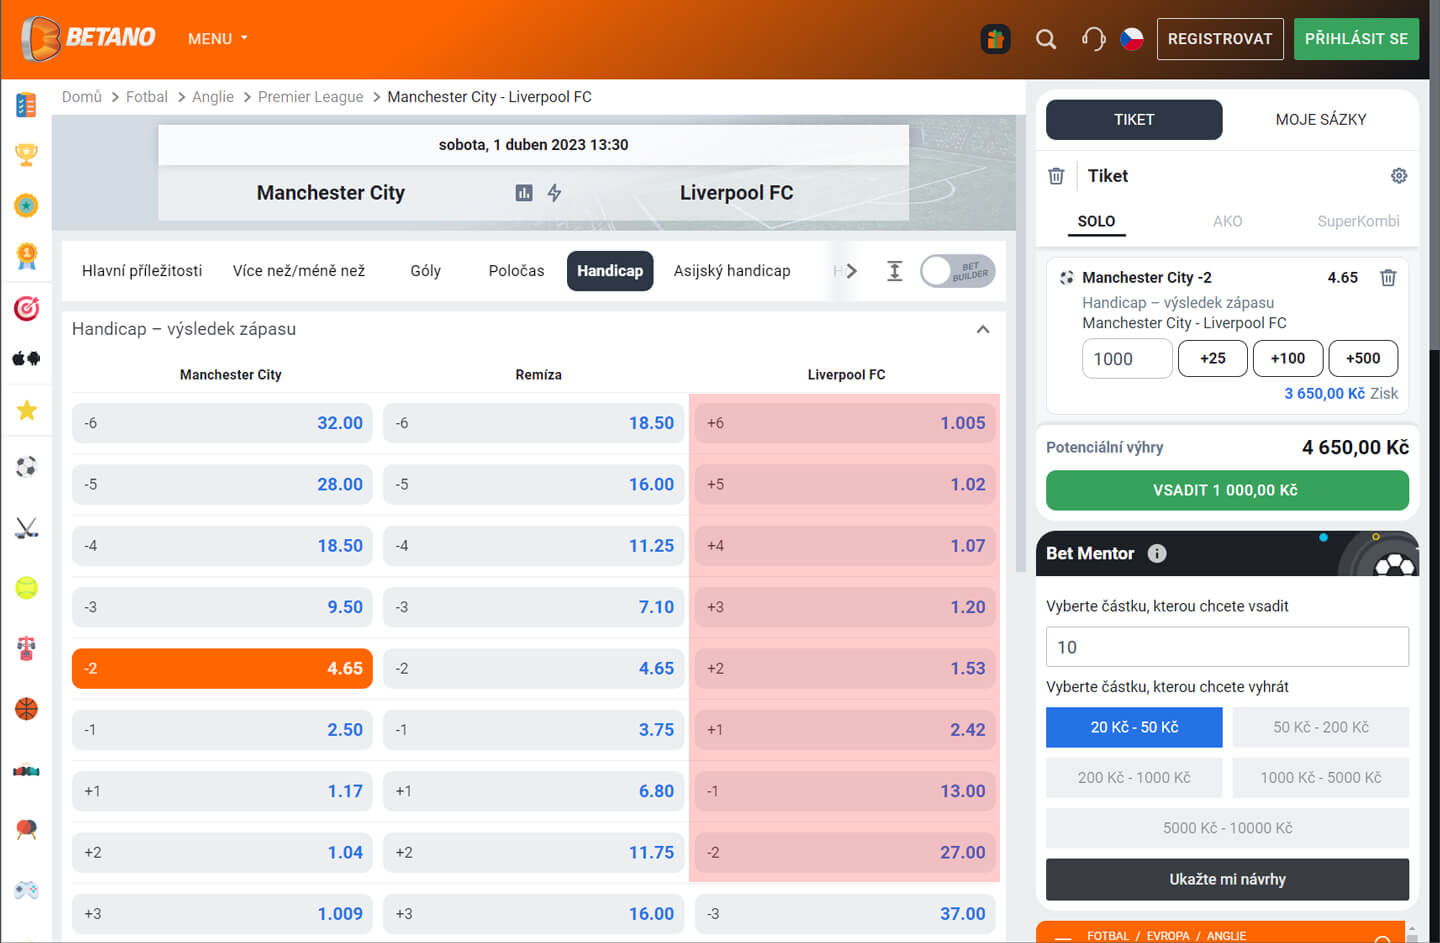Switch to MOJE SÁZKY tab
The width and height of the screenshot is (1440, 943).
coord(1320,120)
